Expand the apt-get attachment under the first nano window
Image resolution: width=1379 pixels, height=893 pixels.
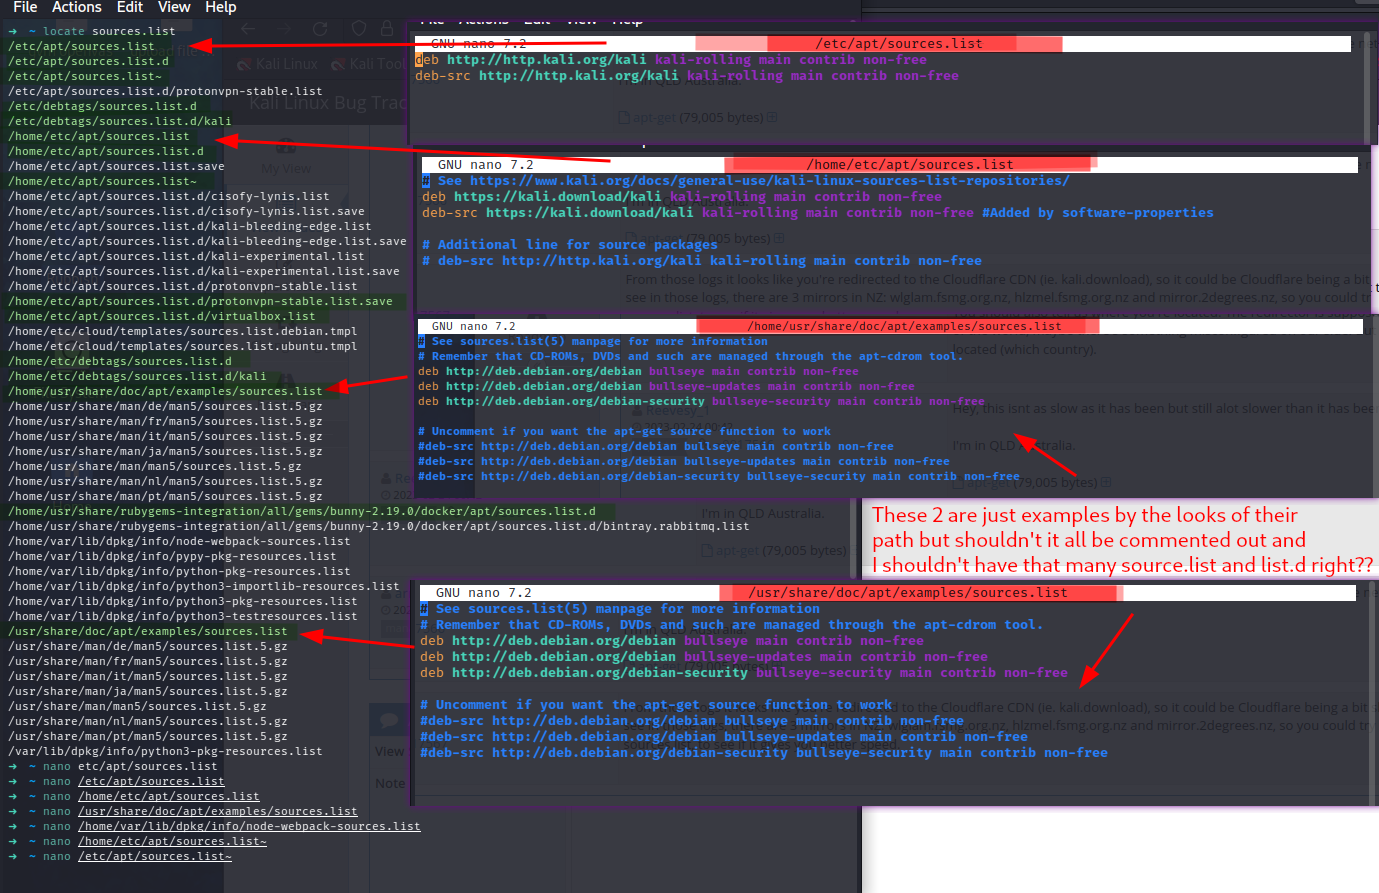click(772, 118)
